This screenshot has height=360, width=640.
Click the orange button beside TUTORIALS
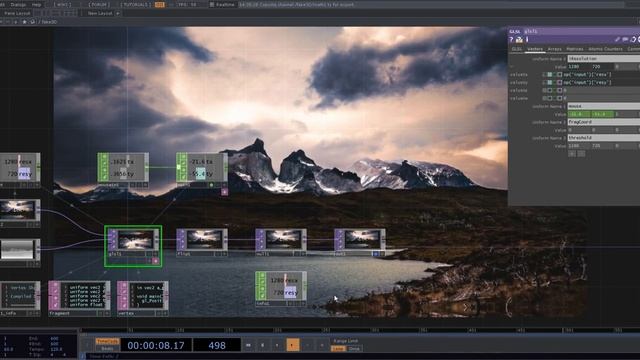coord(160,4)
